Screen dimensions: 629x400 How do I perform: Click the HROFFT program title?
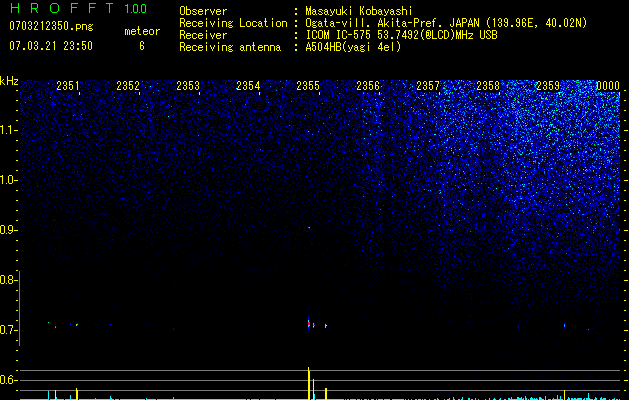tap(62, 8)
